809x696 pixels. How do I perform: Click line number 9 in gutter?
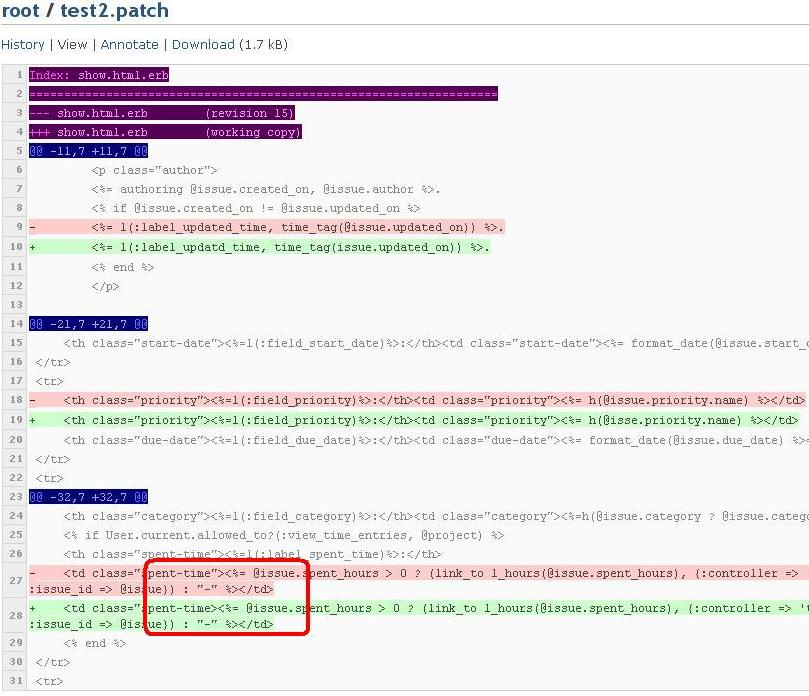[x=20, y=227]
